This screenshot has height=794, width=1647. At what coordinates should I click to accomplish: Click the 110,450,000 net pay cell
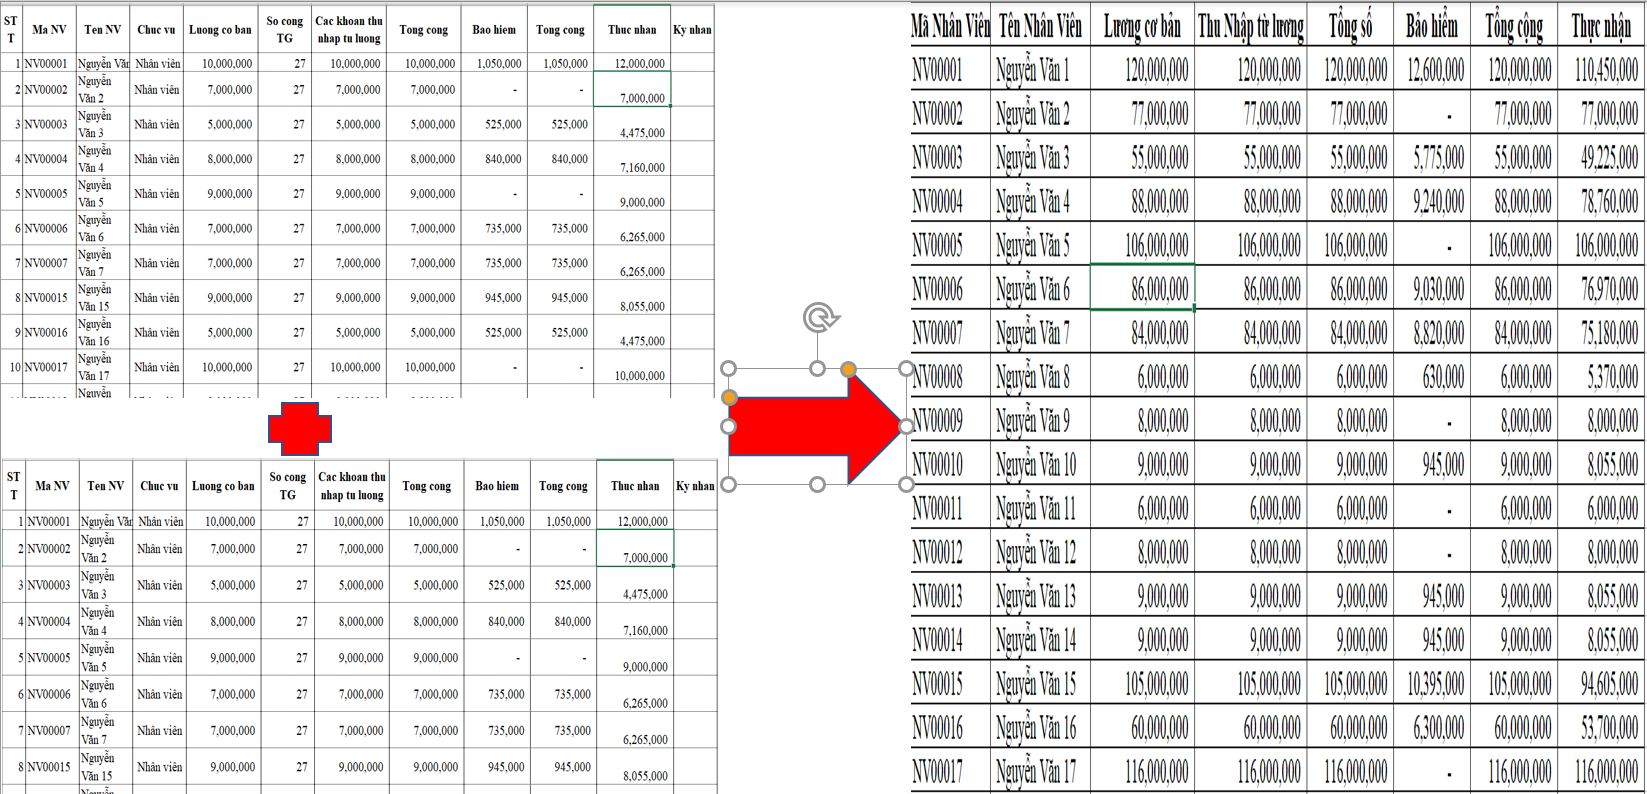[1604, 70]
